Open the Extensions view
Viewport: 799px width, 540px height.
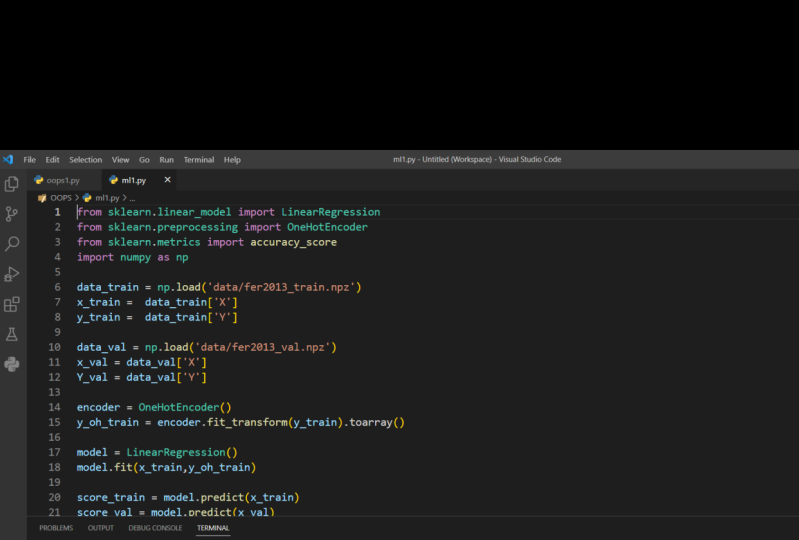coord(12,304)
